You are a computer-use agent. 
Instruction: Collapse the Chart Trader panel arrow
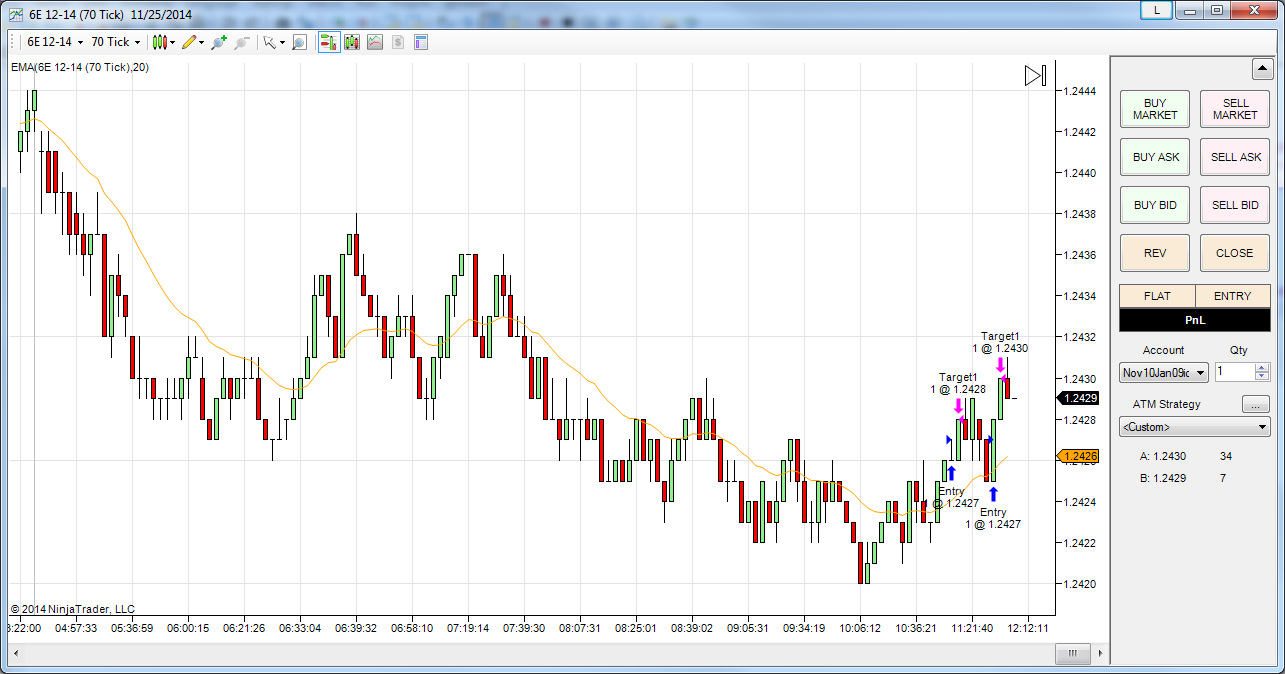[1261, 70]
